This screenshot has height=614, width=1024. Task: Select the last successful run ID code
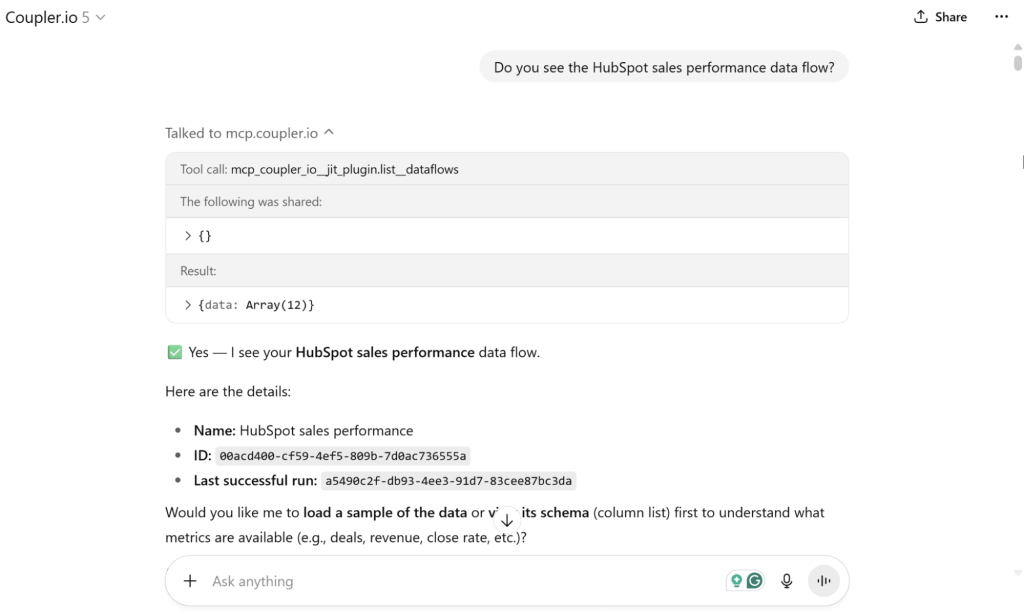tap(448, 480)
